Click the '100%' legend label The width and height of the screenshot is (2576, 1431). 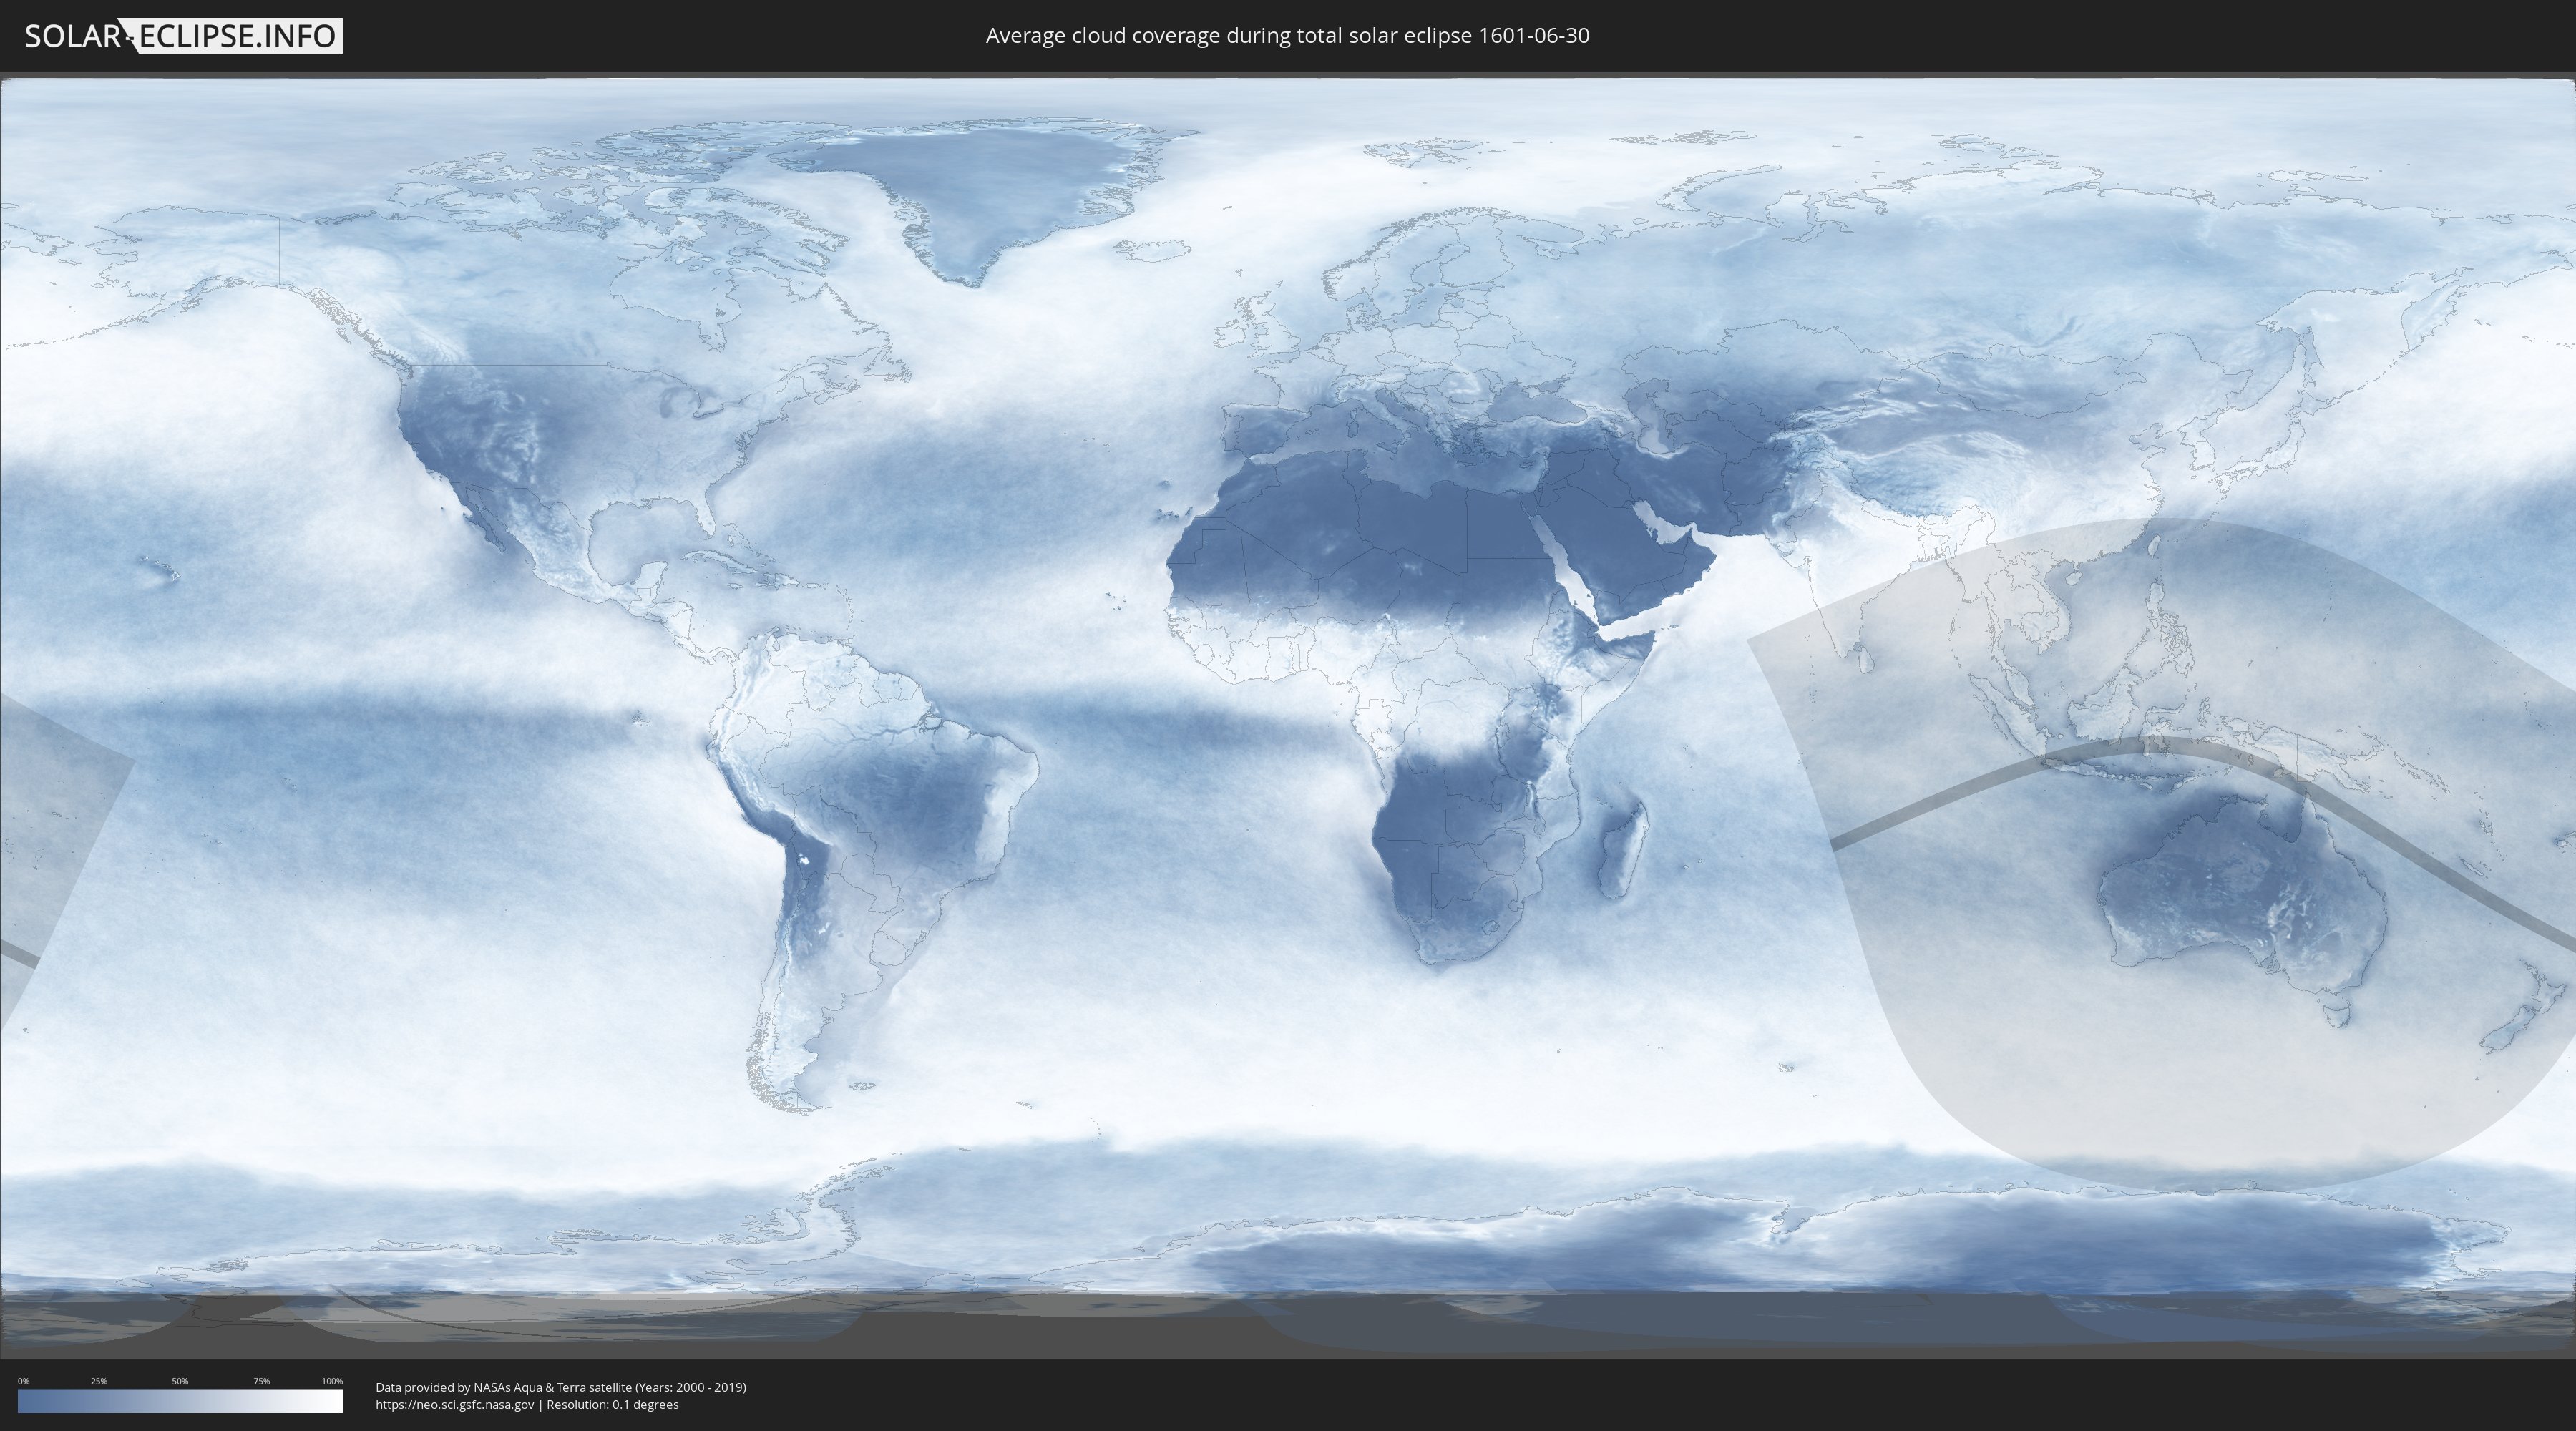[x=332, y=1381]
